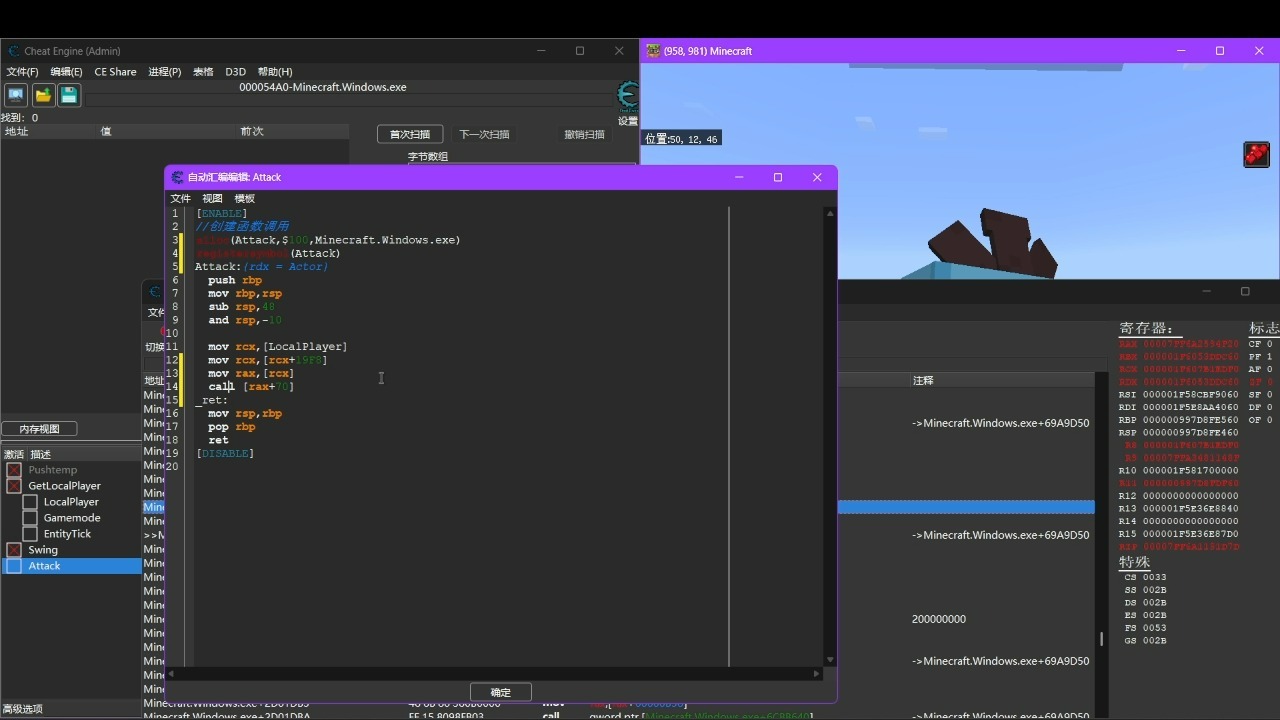The height and width of the screenshot is (720, 1280).
Task: Click the 'sub rsp,48' code line
Action: (241, 307)
